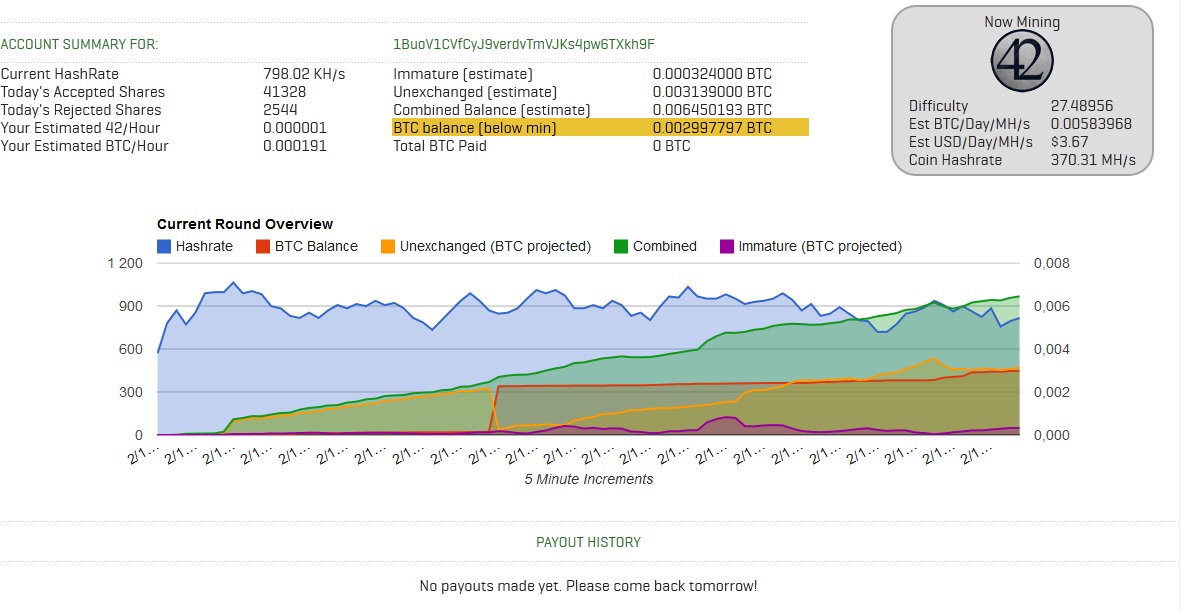Viewport: 1181px width, 610px height.
Task: Click the 'Total BTC Paid' label
Action: click(x=440, y=145)
